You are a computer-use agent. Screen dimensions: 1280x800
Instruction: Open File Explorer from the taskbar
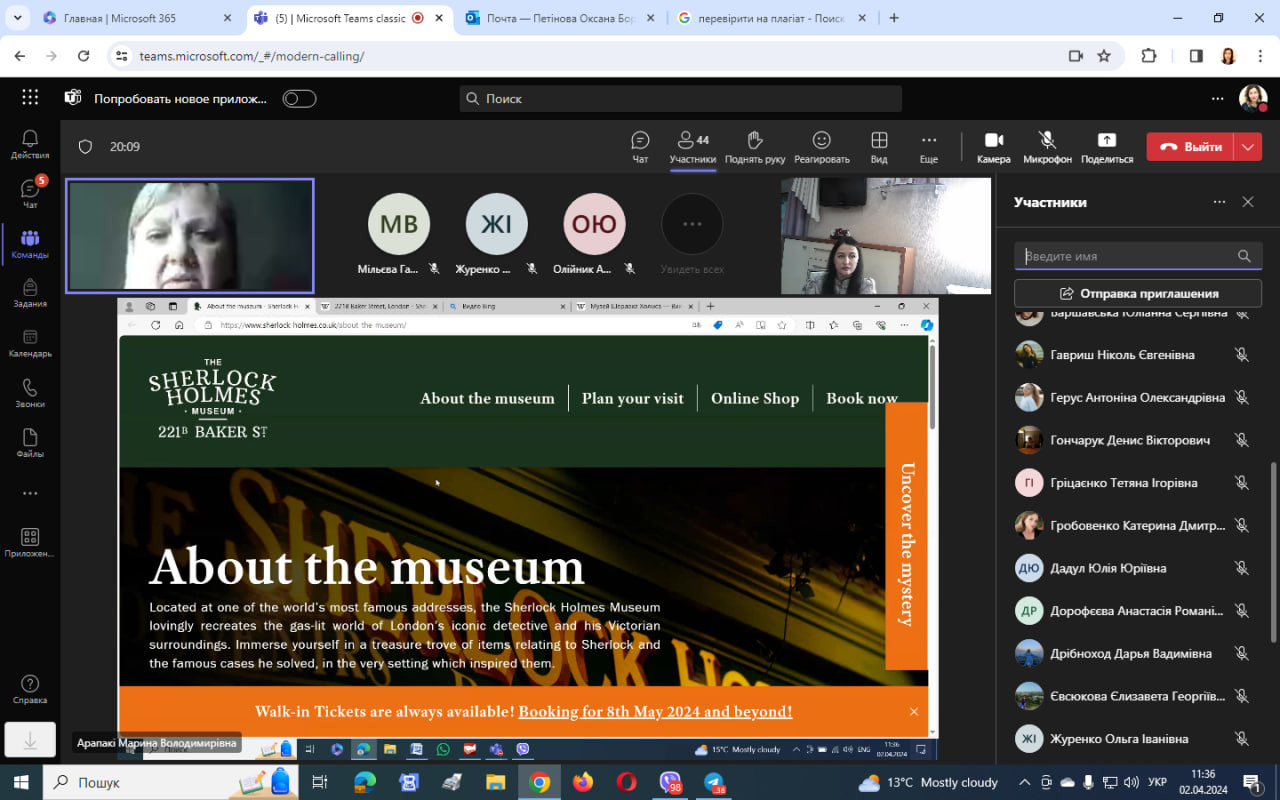tap(495, 782)
